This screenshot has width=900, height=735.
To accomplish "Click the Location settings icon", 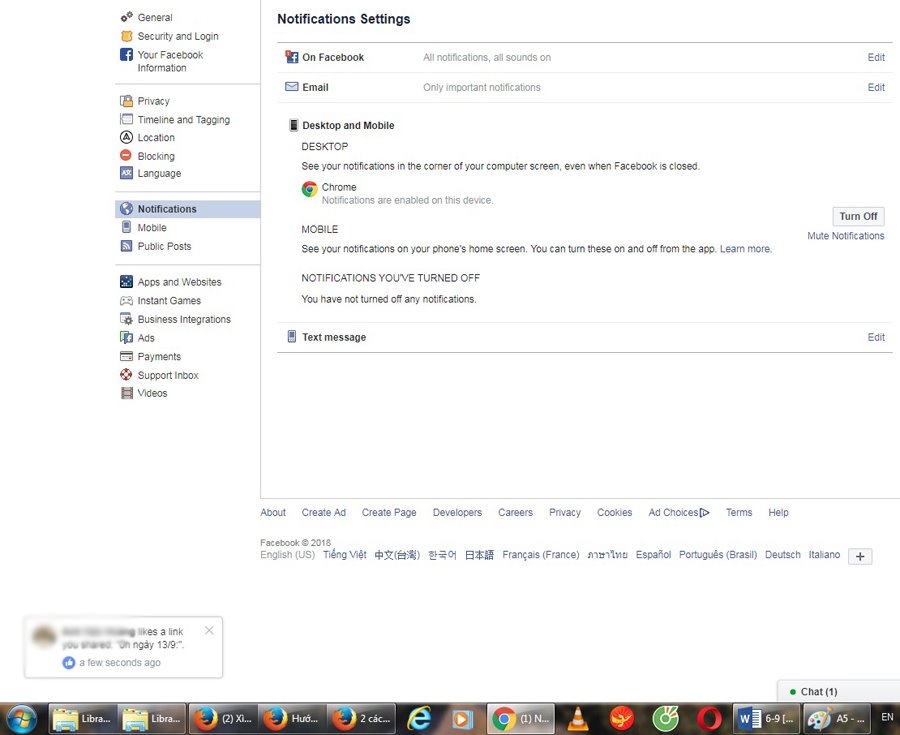I will [x=126, y=137].
